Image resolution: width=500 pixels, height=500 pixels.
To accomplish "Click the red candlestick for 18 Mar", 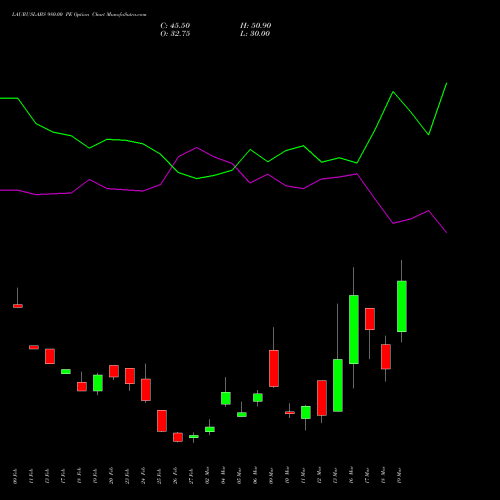I will point(386,357).
